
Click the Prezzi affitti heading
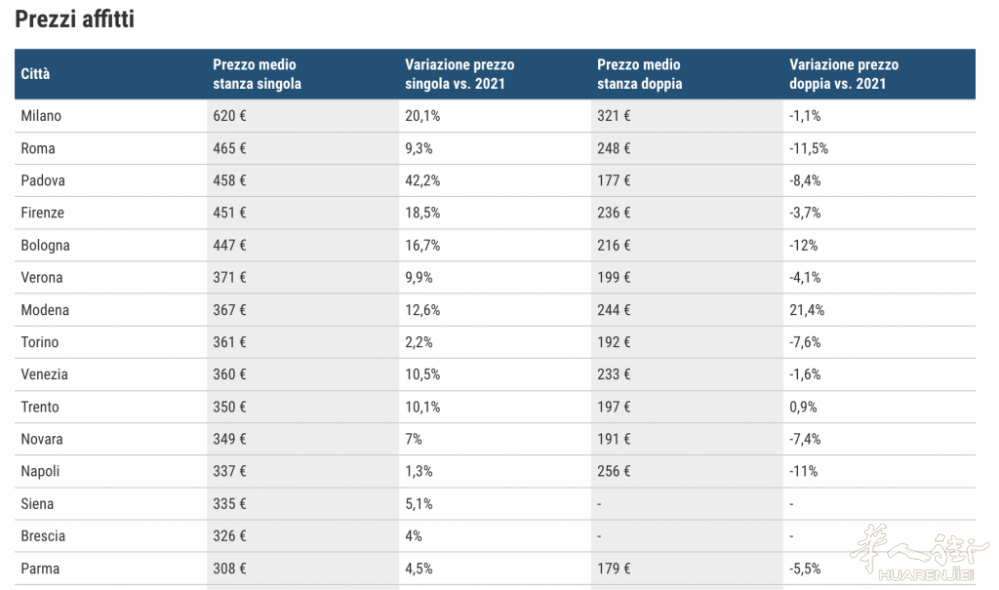click(75, 19)
